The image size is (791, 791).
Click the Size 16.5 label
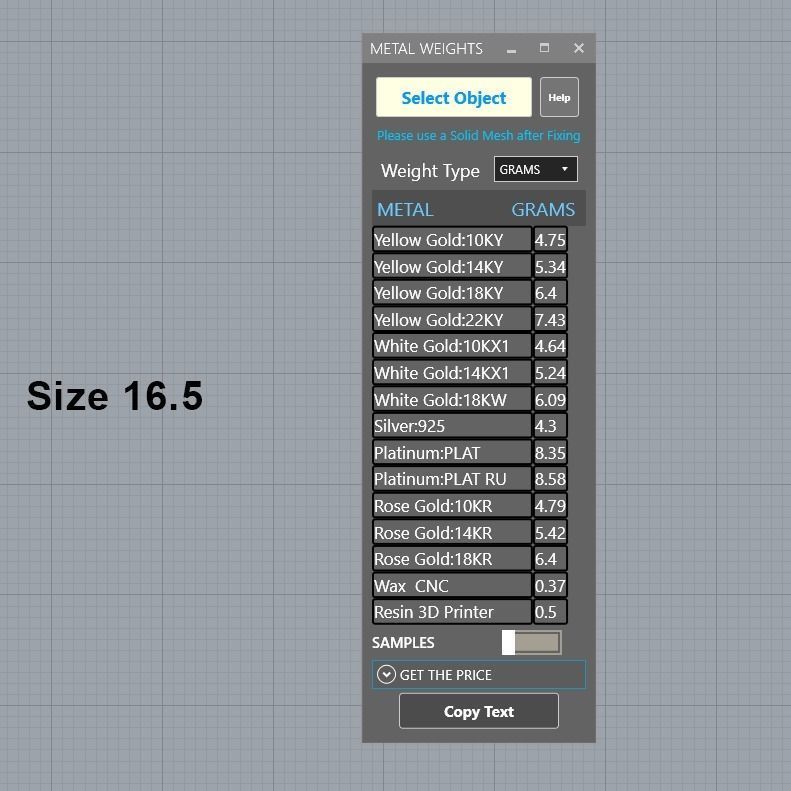point(115,396)
